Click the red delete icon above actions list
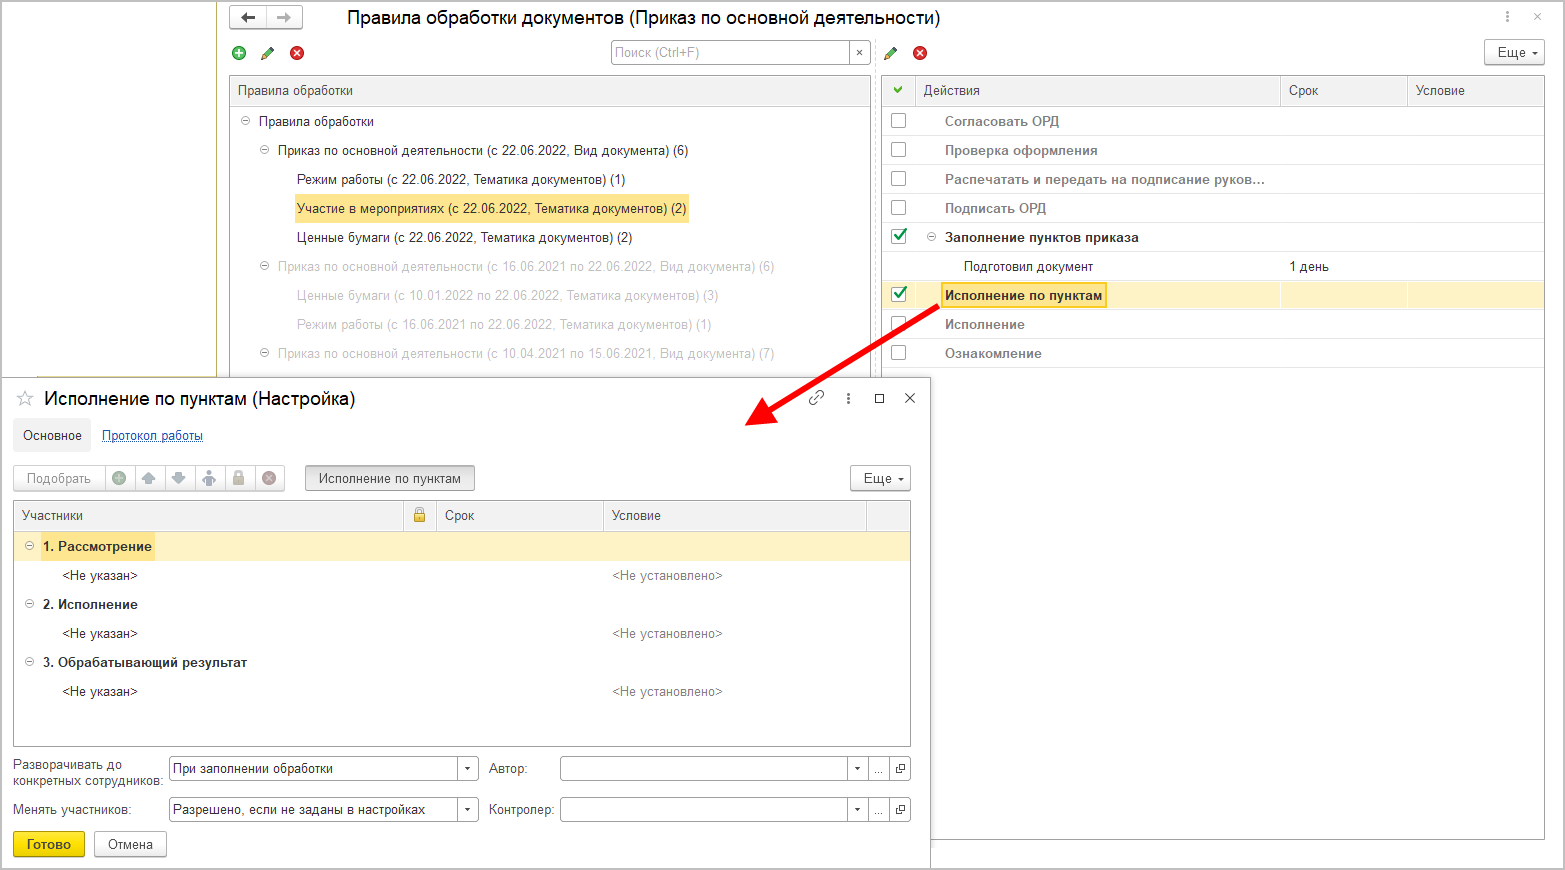The image size is (1565, 870). (x=920, y=53)
